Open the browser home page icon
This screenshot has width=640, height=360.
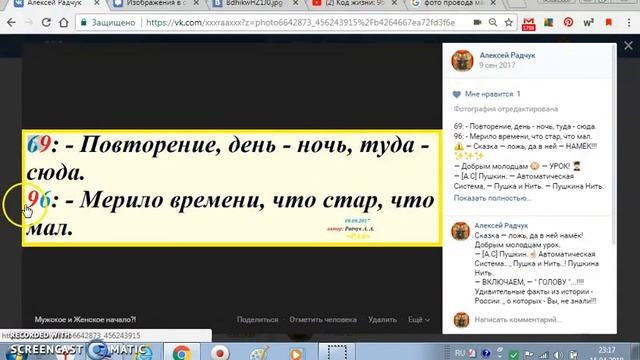(x=64, y=22)
